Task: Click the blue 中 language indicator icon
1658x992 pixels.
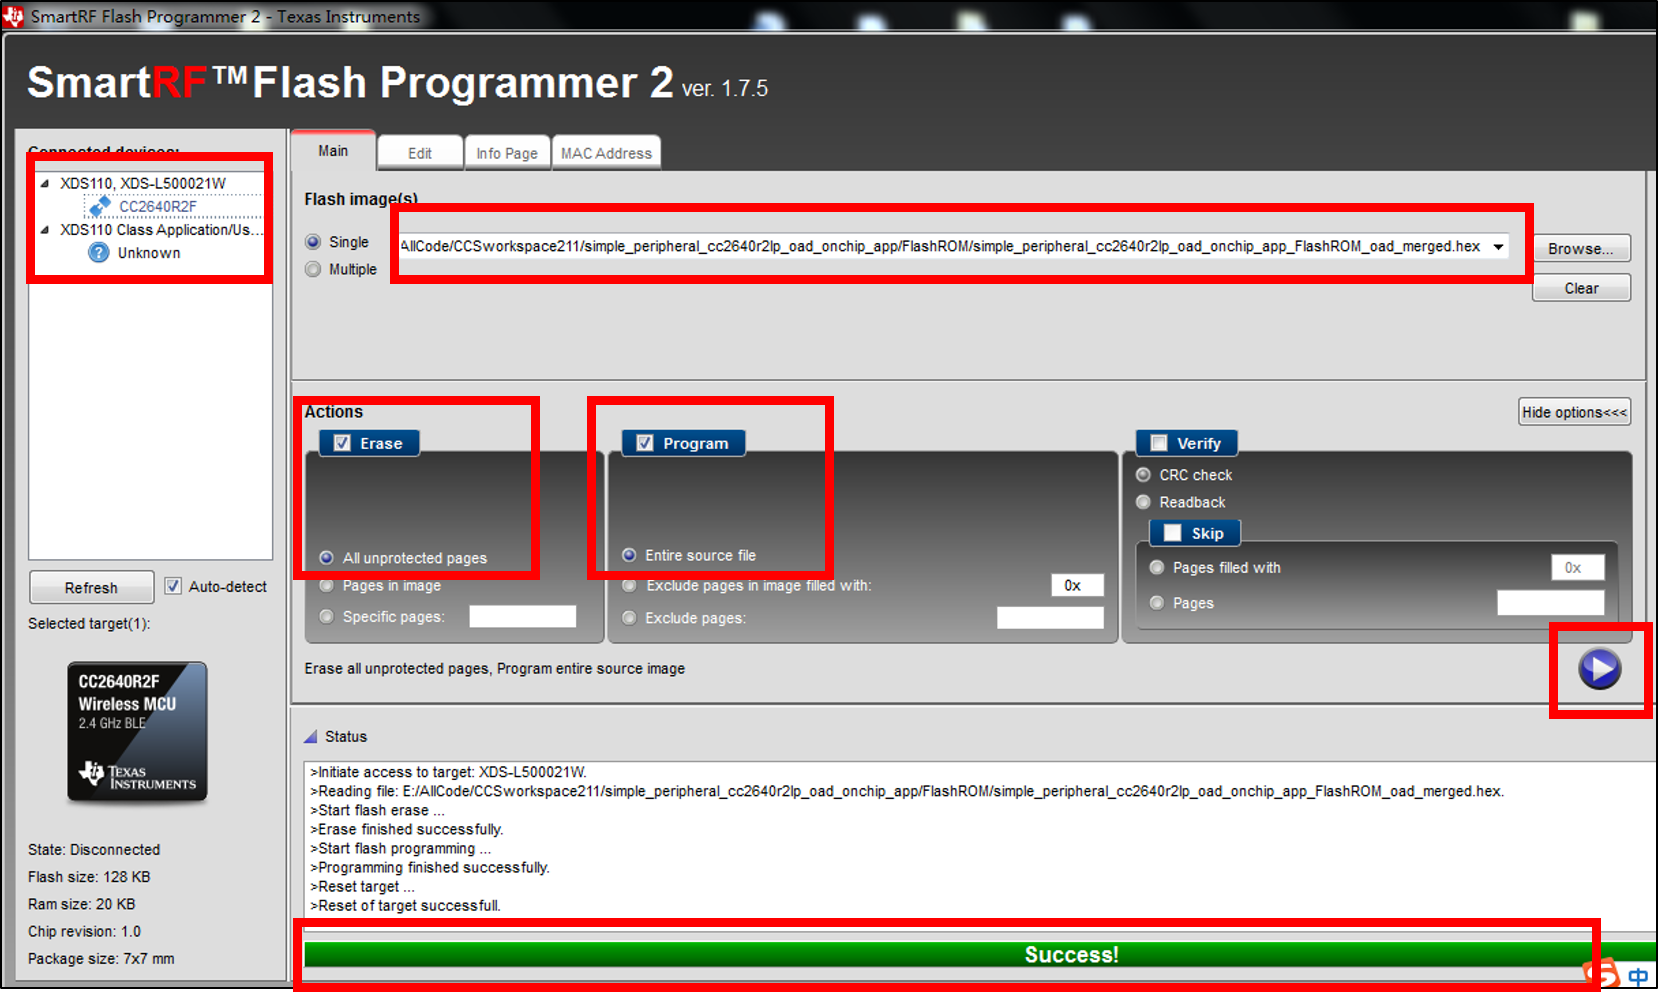Action: (1638, 976)
